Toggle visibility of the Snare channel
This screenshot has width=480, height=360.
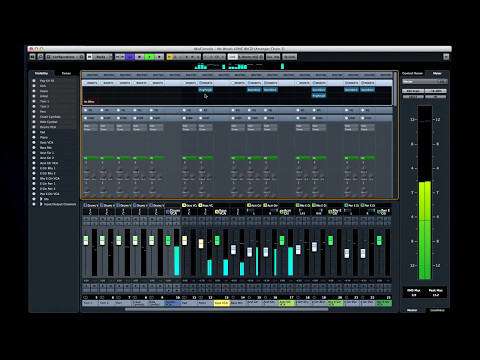(x=34, y=91)
